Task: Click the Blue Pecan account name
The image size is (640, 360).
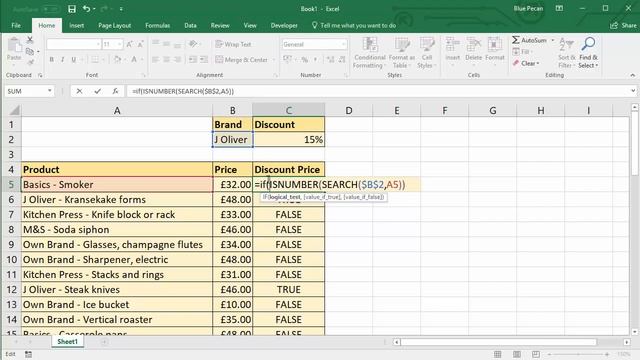Action: [x=528, y=9]
